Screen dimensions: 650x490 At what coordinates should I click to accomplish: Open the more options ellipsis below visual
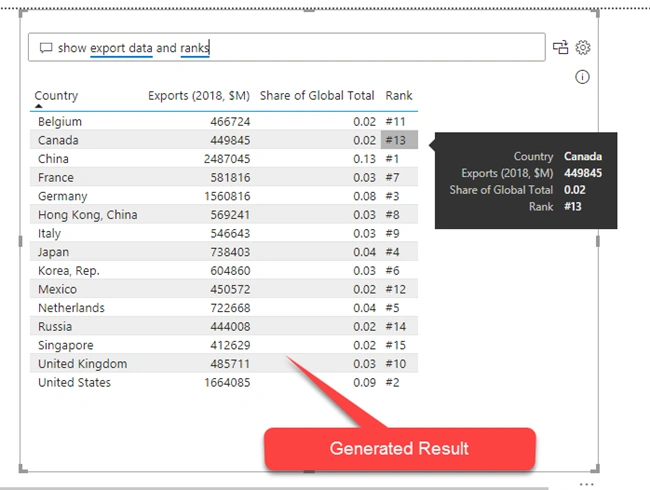[x=587, y=484]
